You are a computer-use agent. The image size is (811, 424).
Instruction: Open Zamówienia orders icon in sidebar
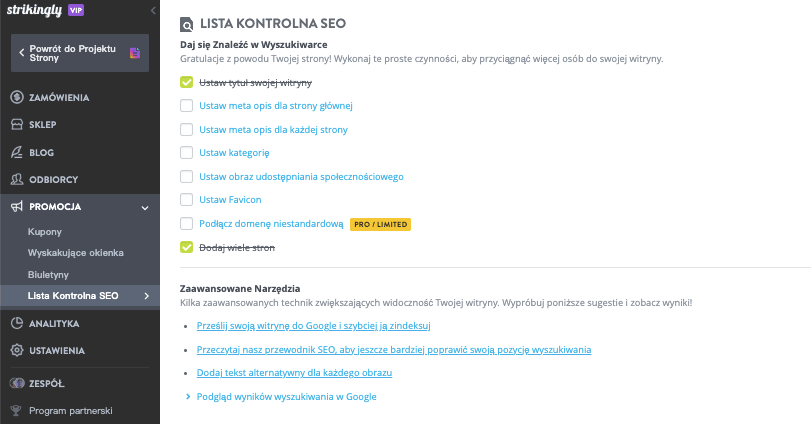[17, 97]
